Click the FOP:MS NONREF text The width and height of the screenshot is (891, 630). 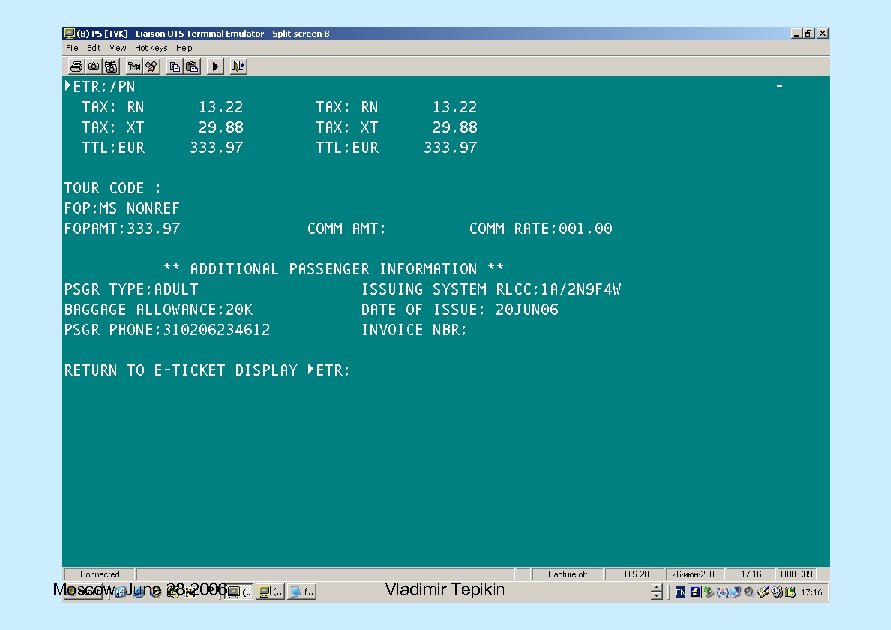[x=122, y=208]
